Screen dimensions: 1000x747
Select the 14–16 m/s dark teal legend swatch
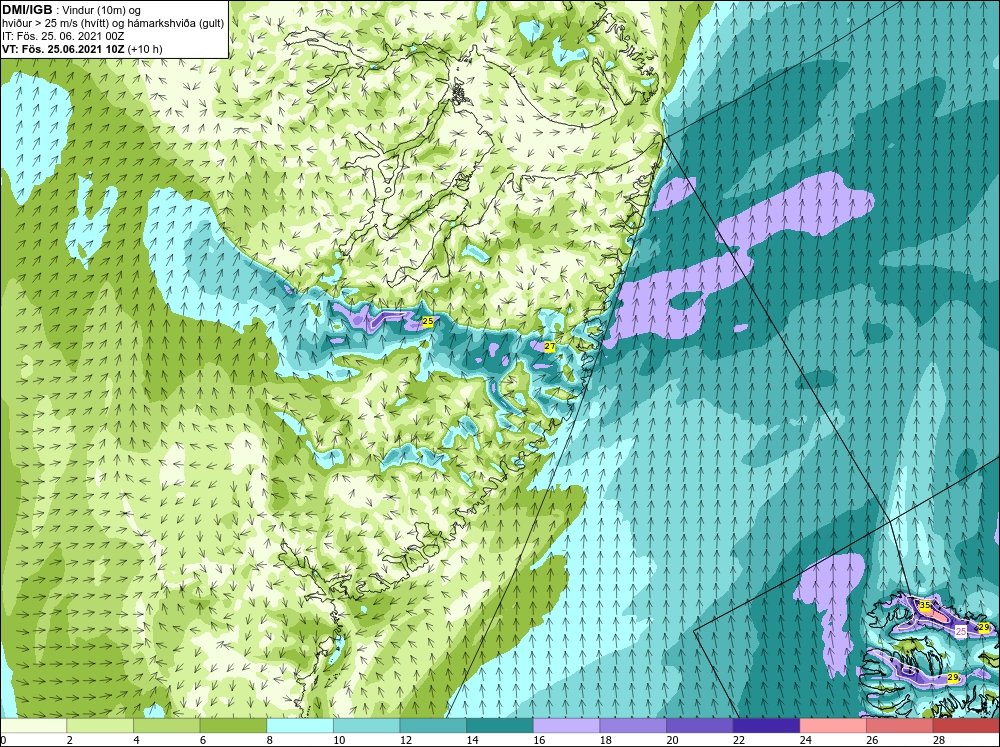[499, 726]
